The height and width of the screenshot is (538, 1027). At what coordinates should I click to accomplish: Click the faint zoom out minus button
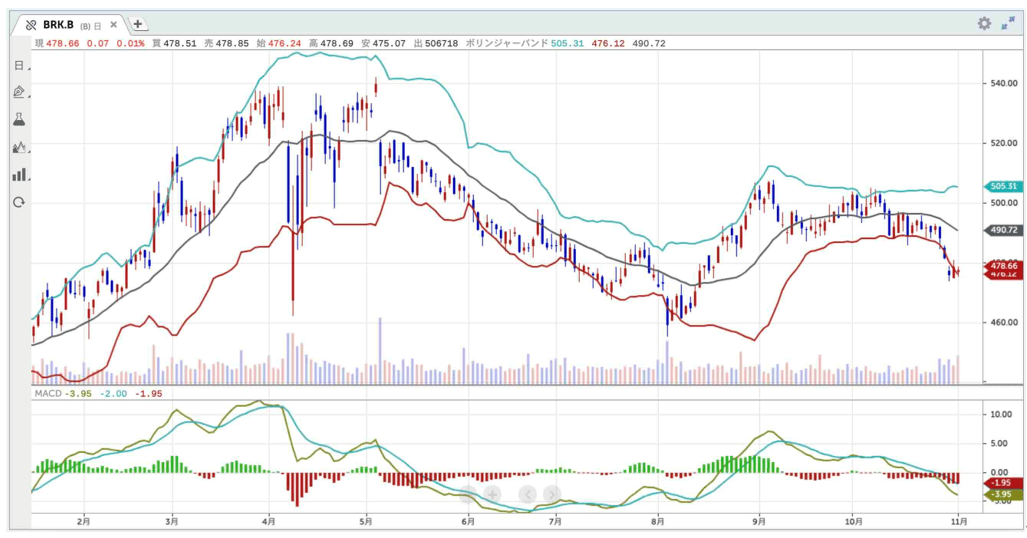[x=466, y=494]
